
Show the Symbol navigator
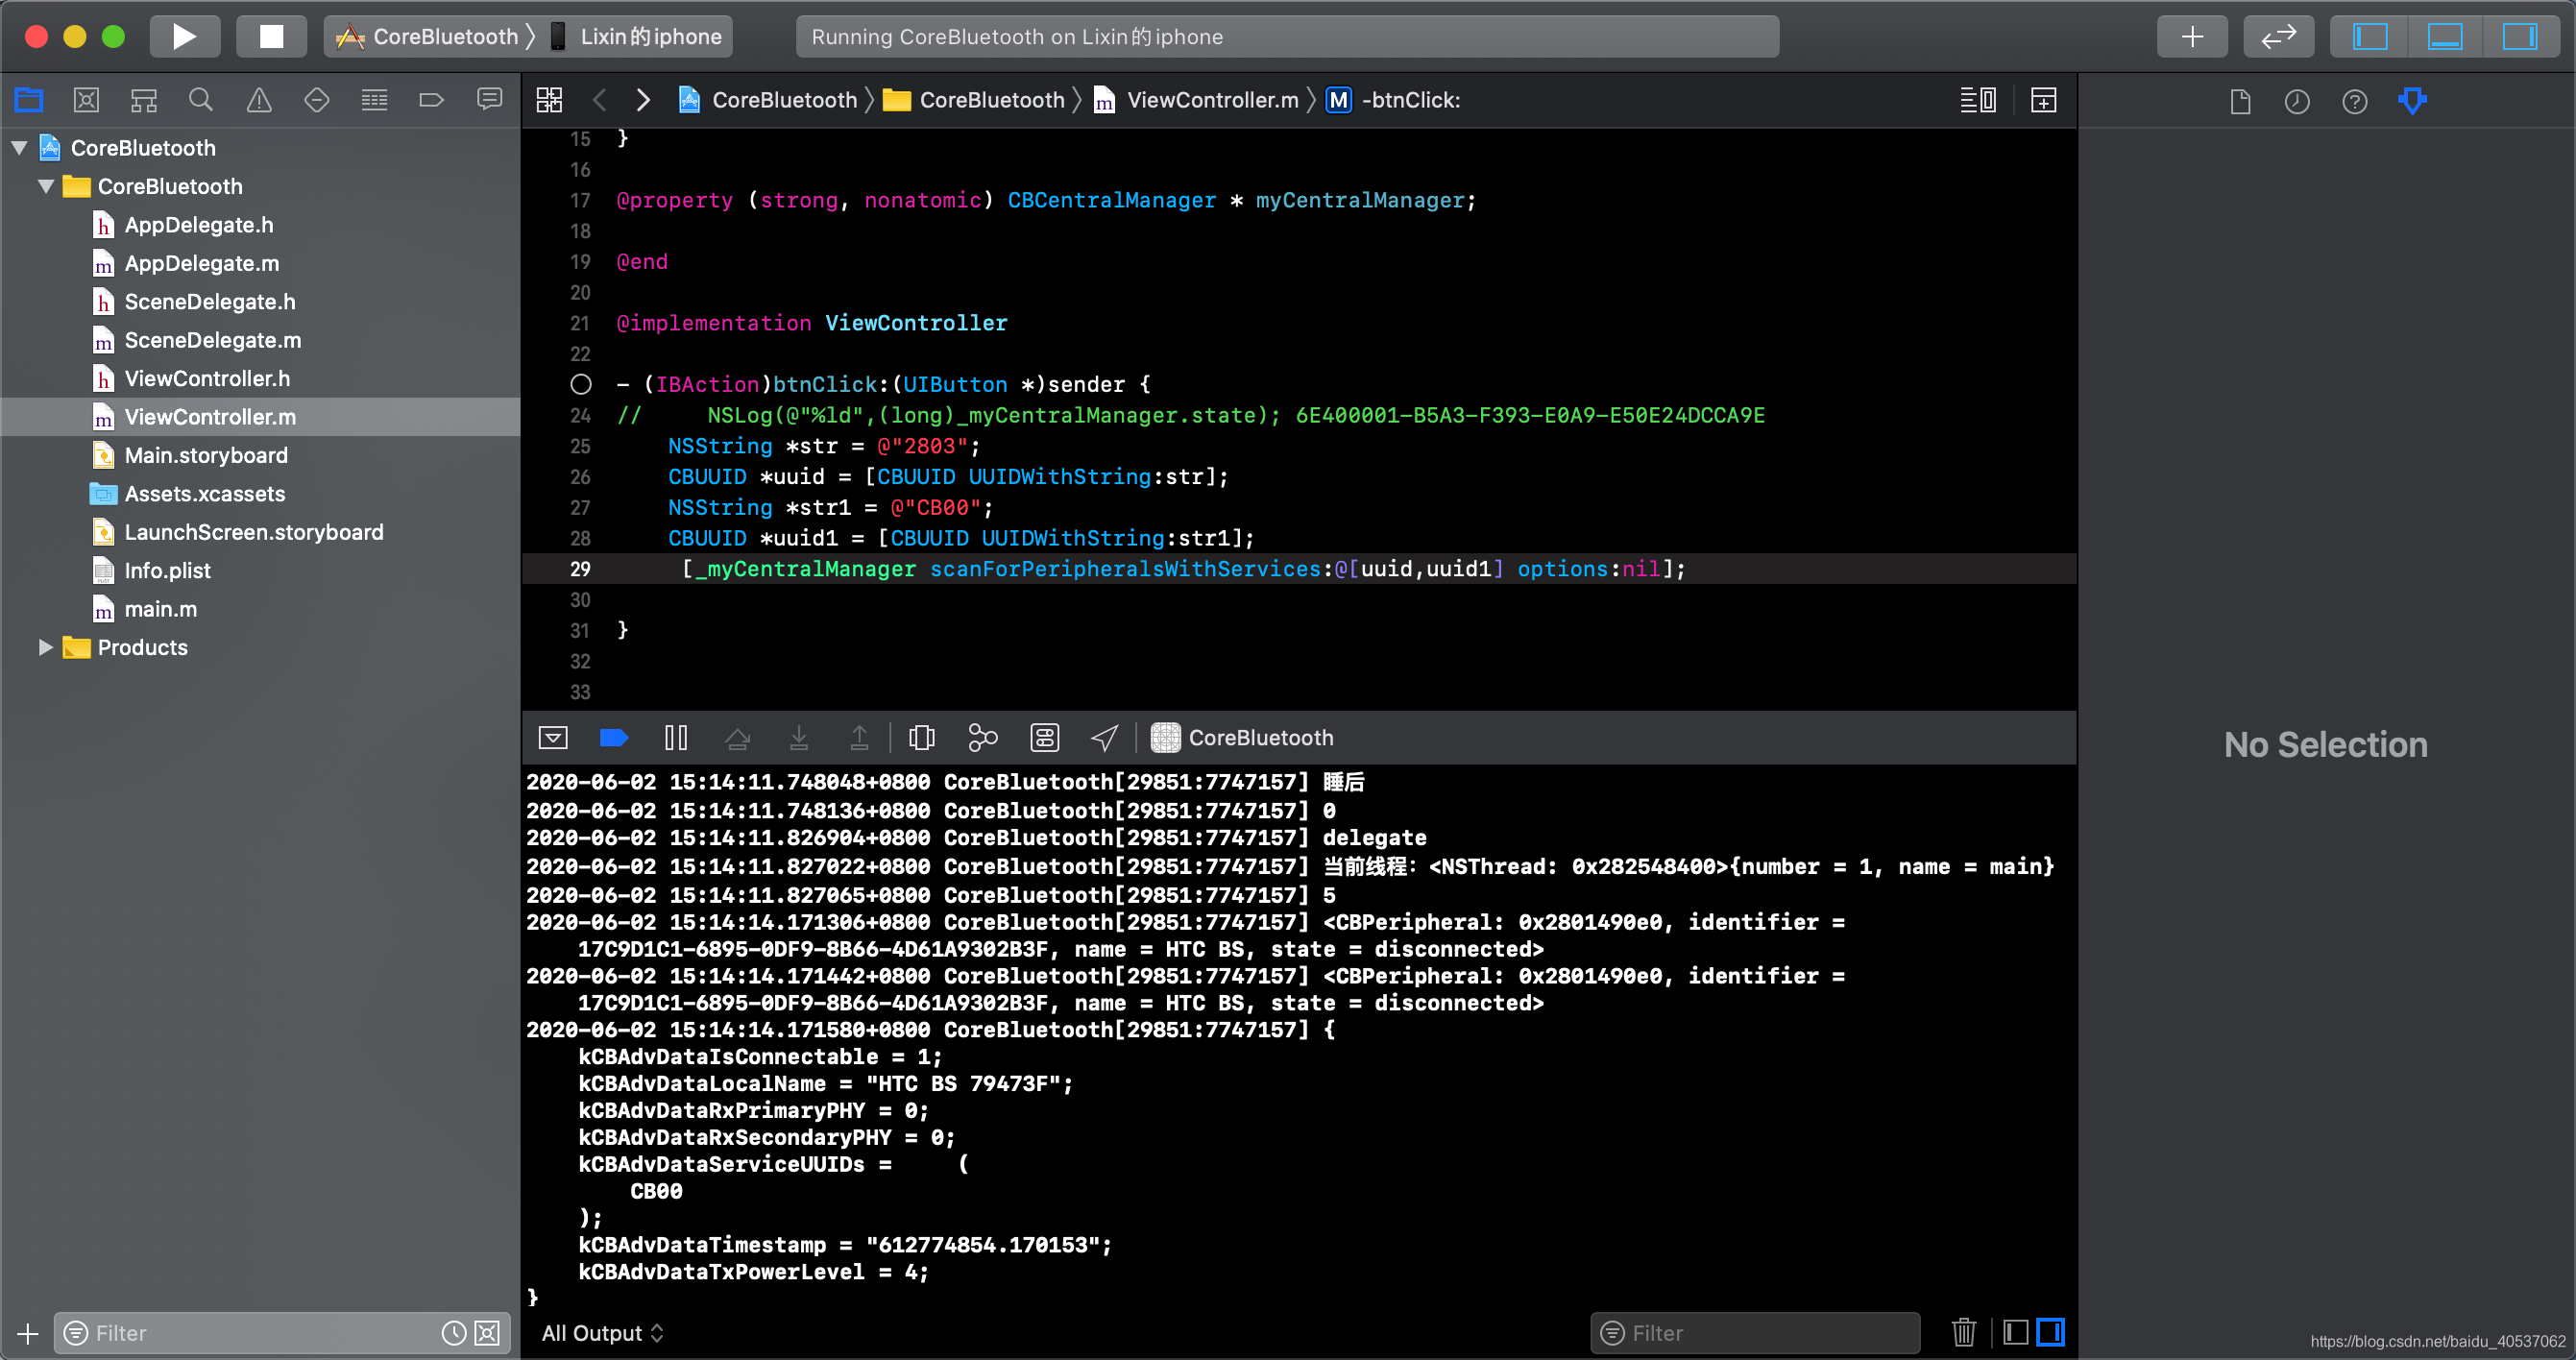144,100
